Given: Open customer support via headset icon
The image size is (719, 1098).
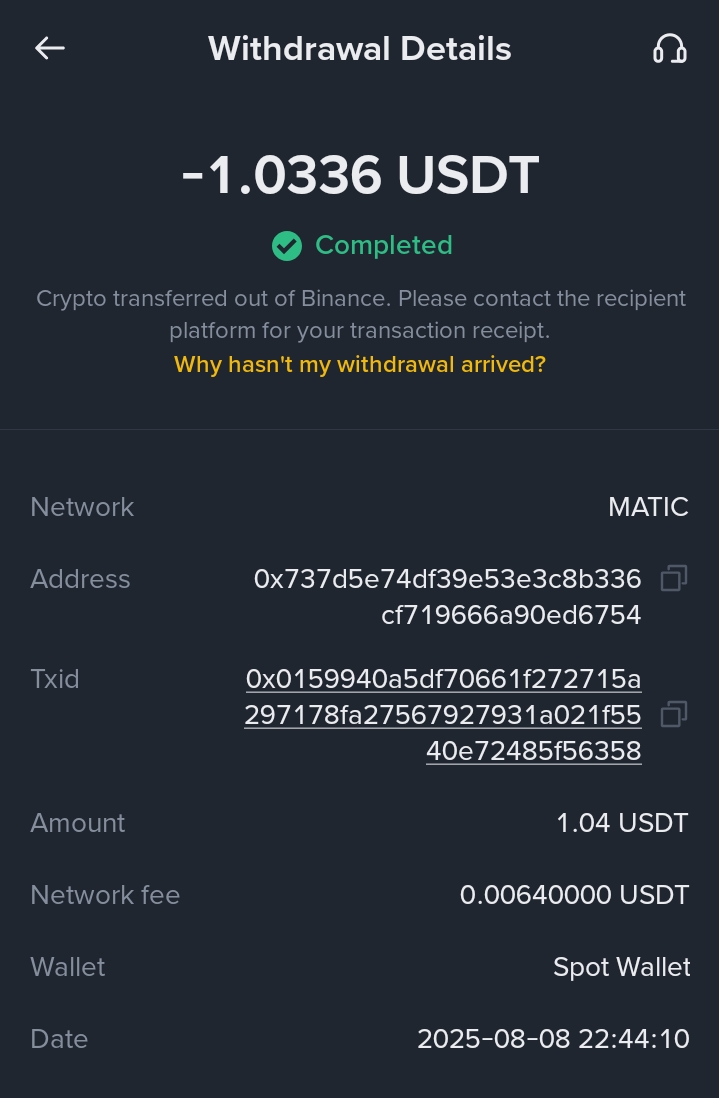Looking at the screenshot, I should coord(669,48).
